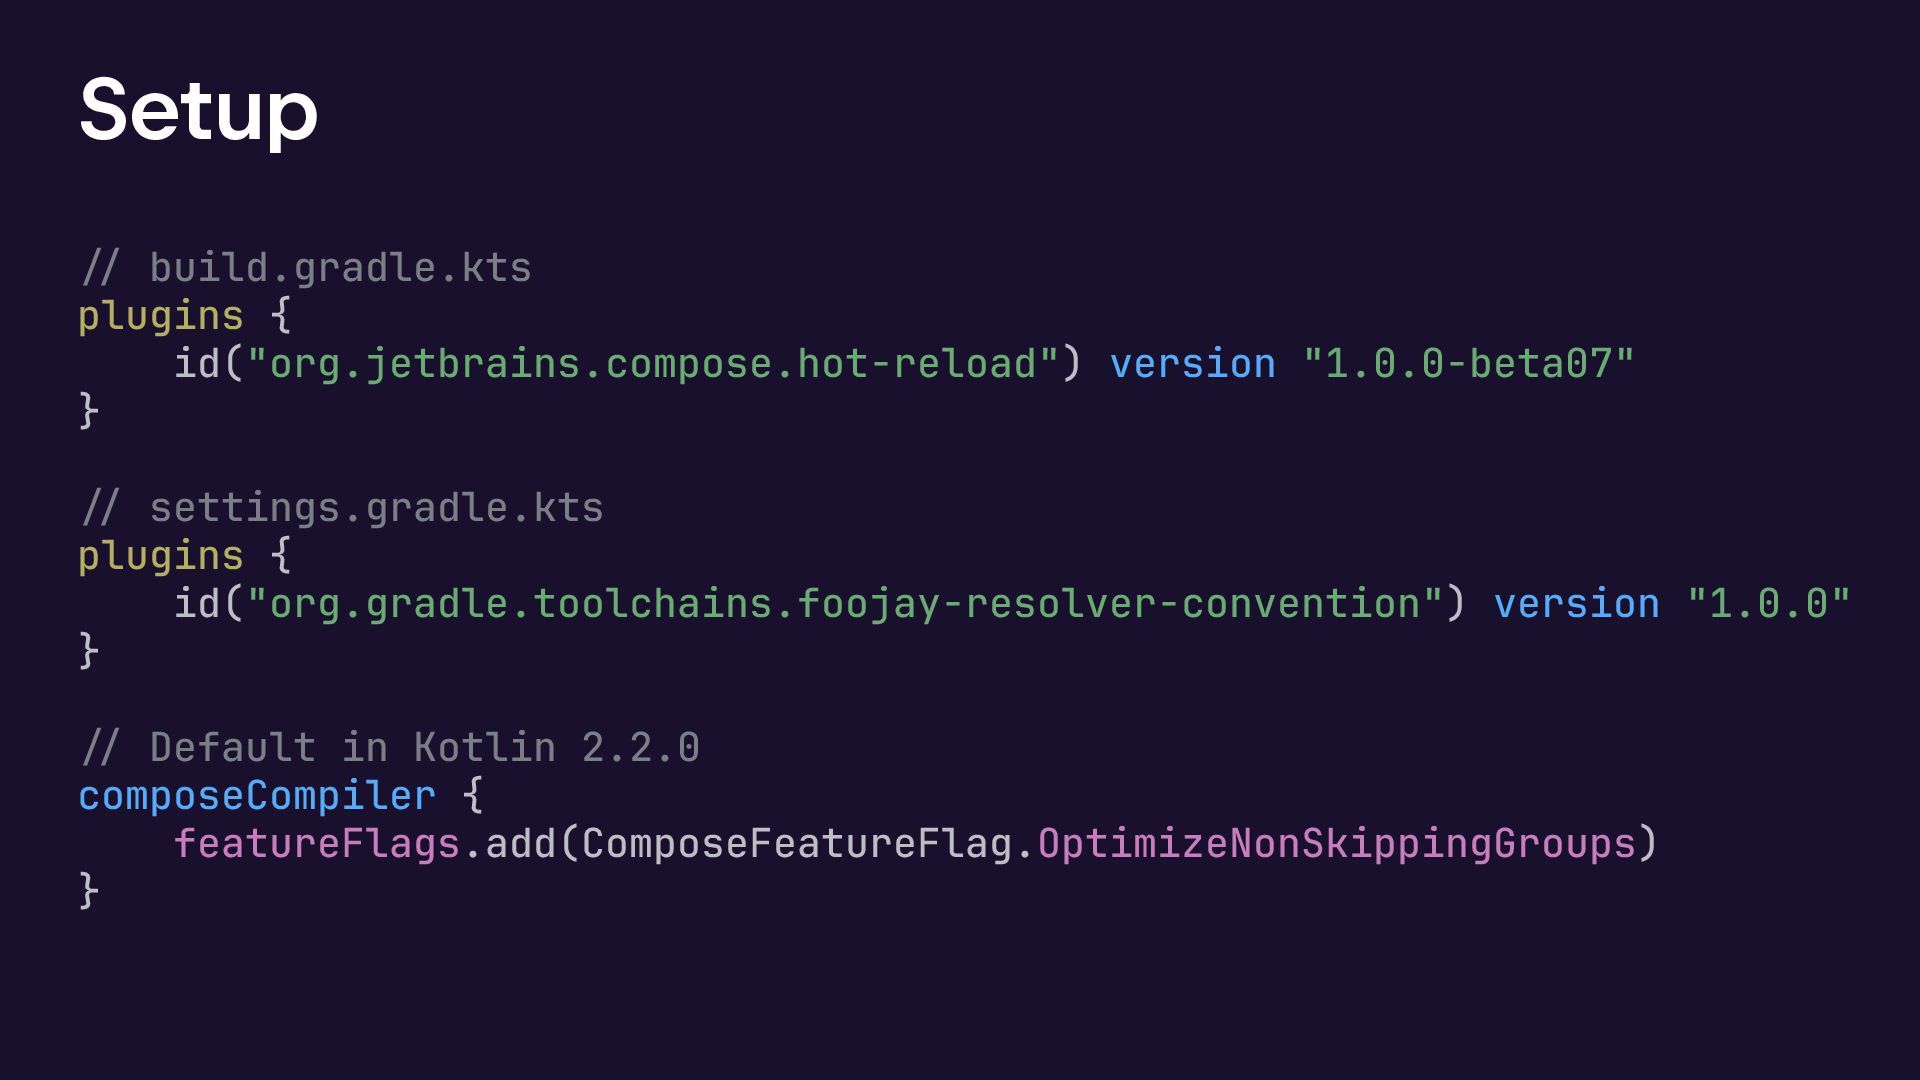Click the closing brace of composeCompiler block
The image size is (1920, 1080).
pyautogui.click(x=89, y=890)
